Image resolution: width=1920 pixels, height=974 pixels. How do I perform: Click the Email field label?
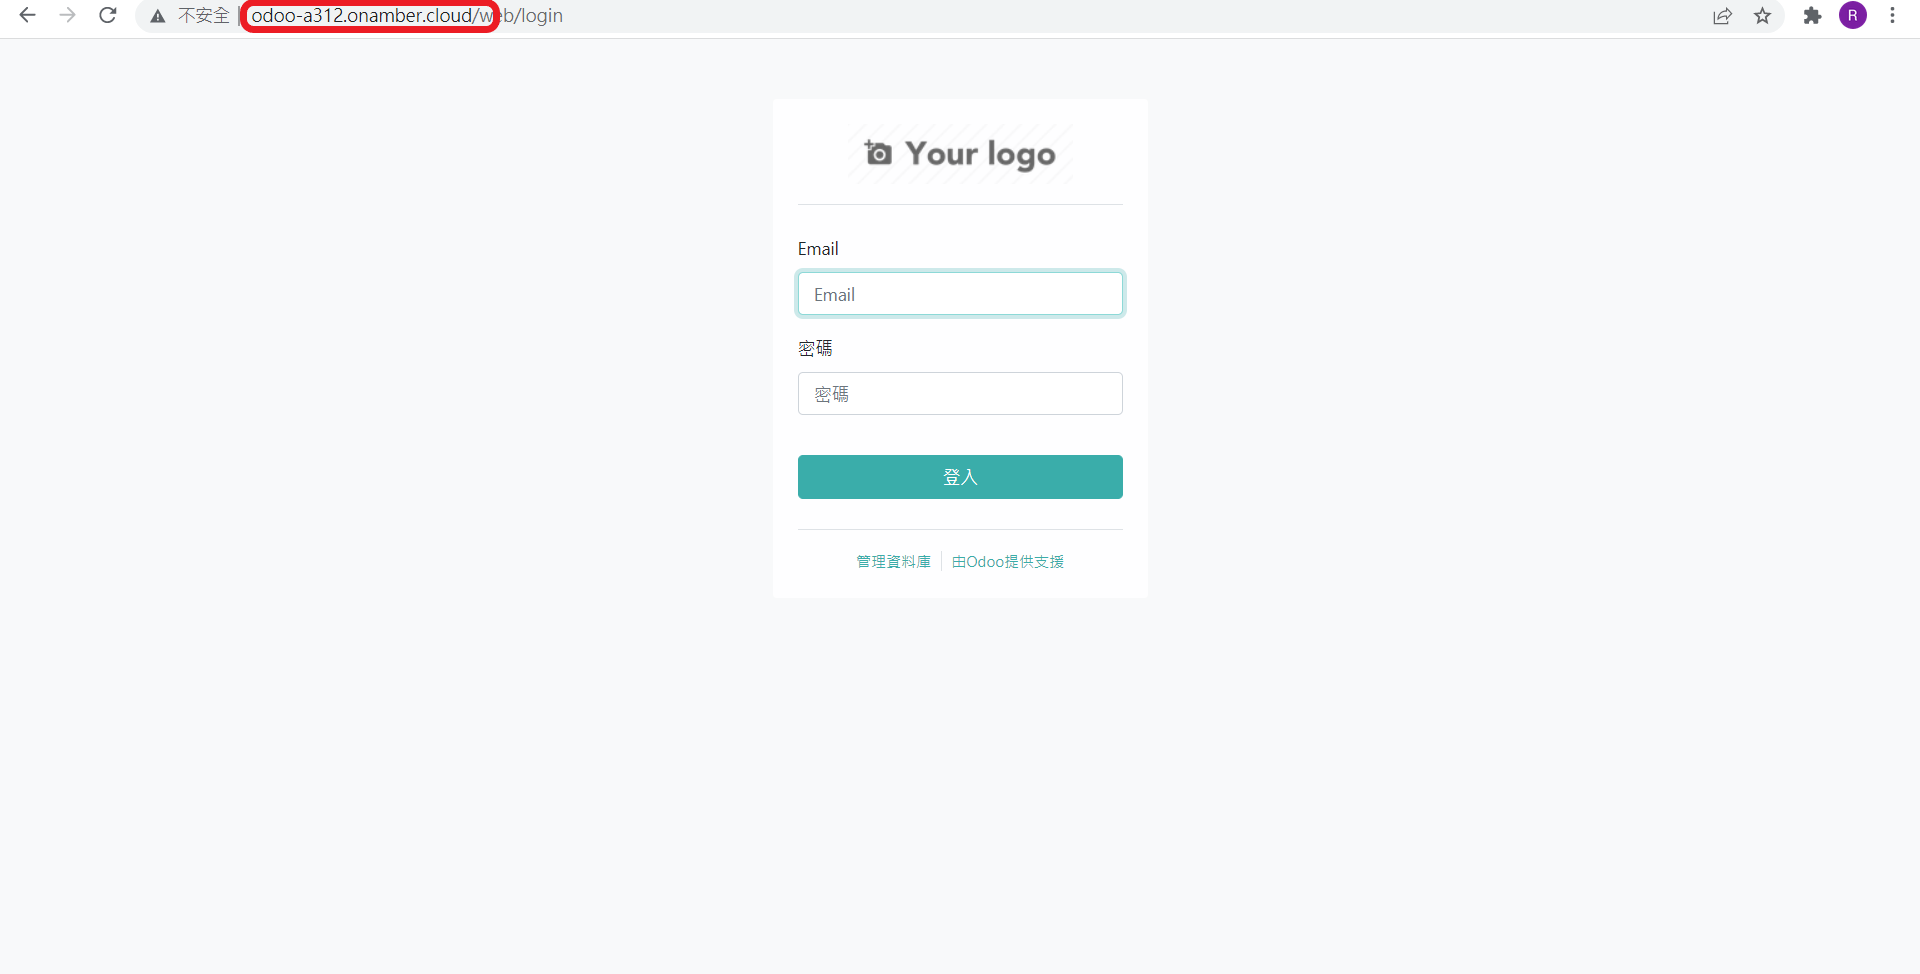click(818, 249)
